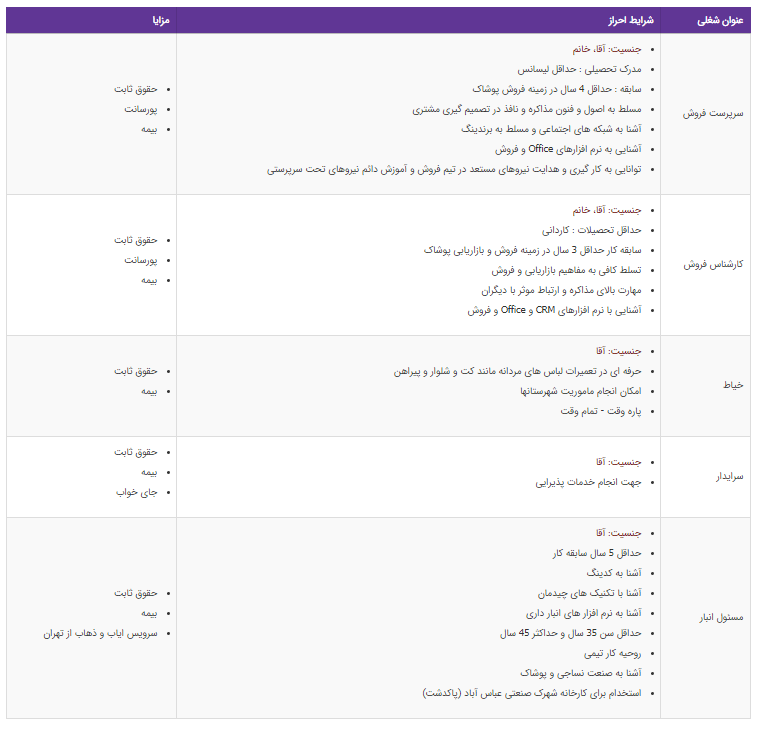Image resolution: width=766 pixels, height=736 pixels.
Task: Select the job title 'خیاط'
Action: tap(733, 385)
